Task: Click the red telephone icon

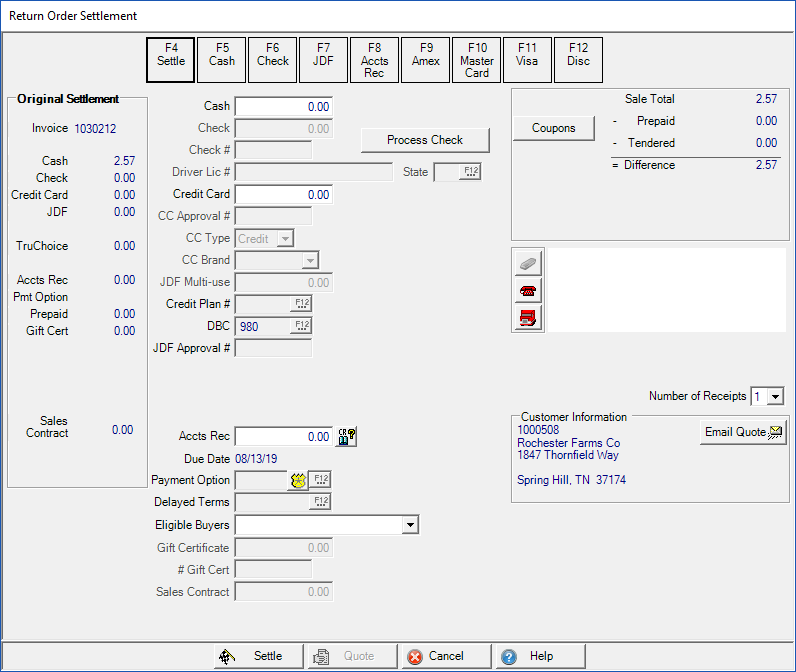Action: tap(528, 291)
